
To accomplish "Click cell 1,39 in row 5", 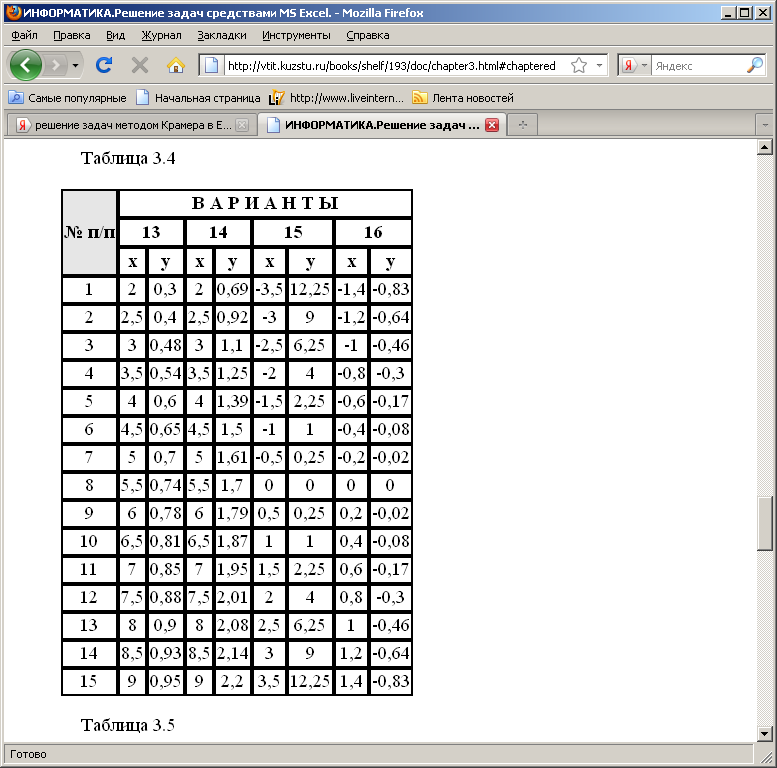I will coord(232,401).
